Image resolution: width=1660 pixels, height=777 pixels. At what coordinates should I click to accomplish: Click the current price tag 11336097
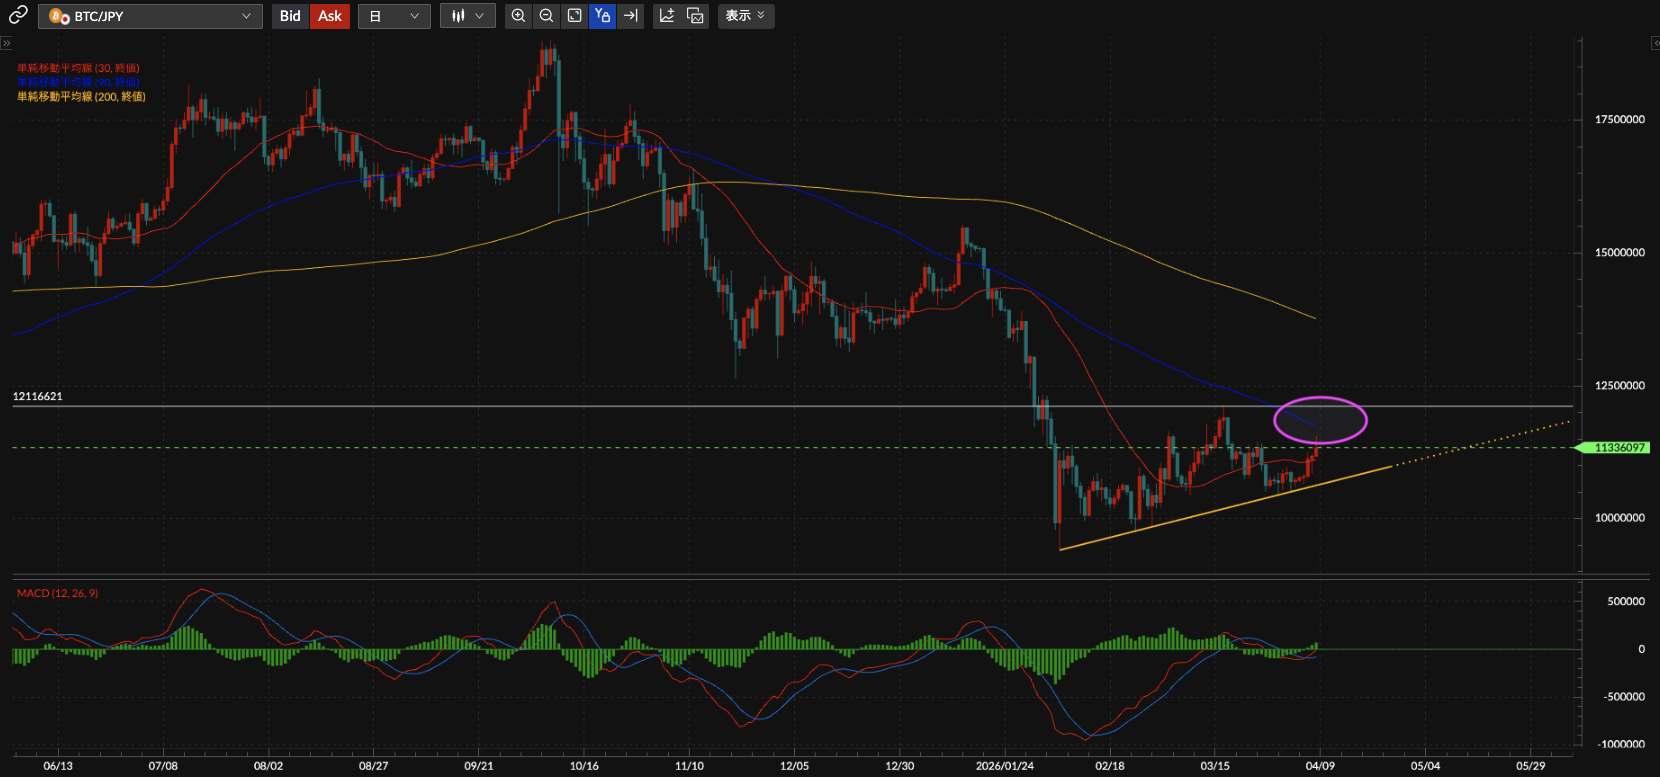coord(1617,448)
